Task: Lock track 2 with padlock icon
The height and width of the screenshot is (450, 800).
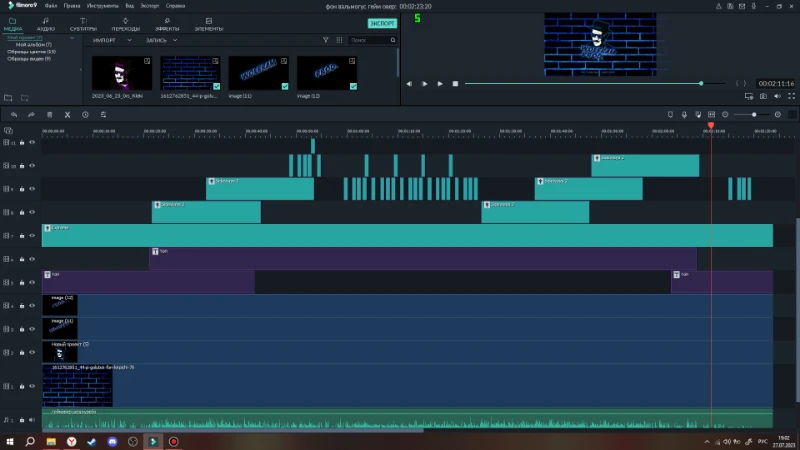Action: click(x=22, y=353)
